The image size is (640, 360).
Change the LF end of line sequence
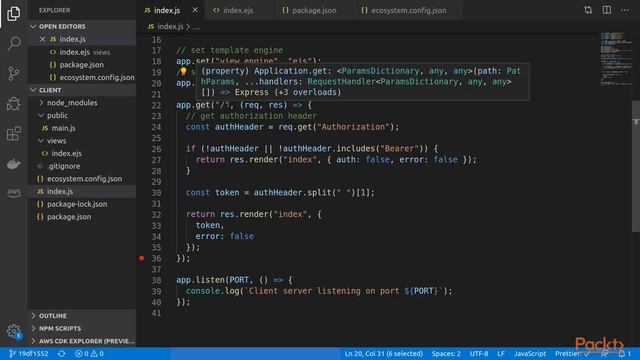501,353
